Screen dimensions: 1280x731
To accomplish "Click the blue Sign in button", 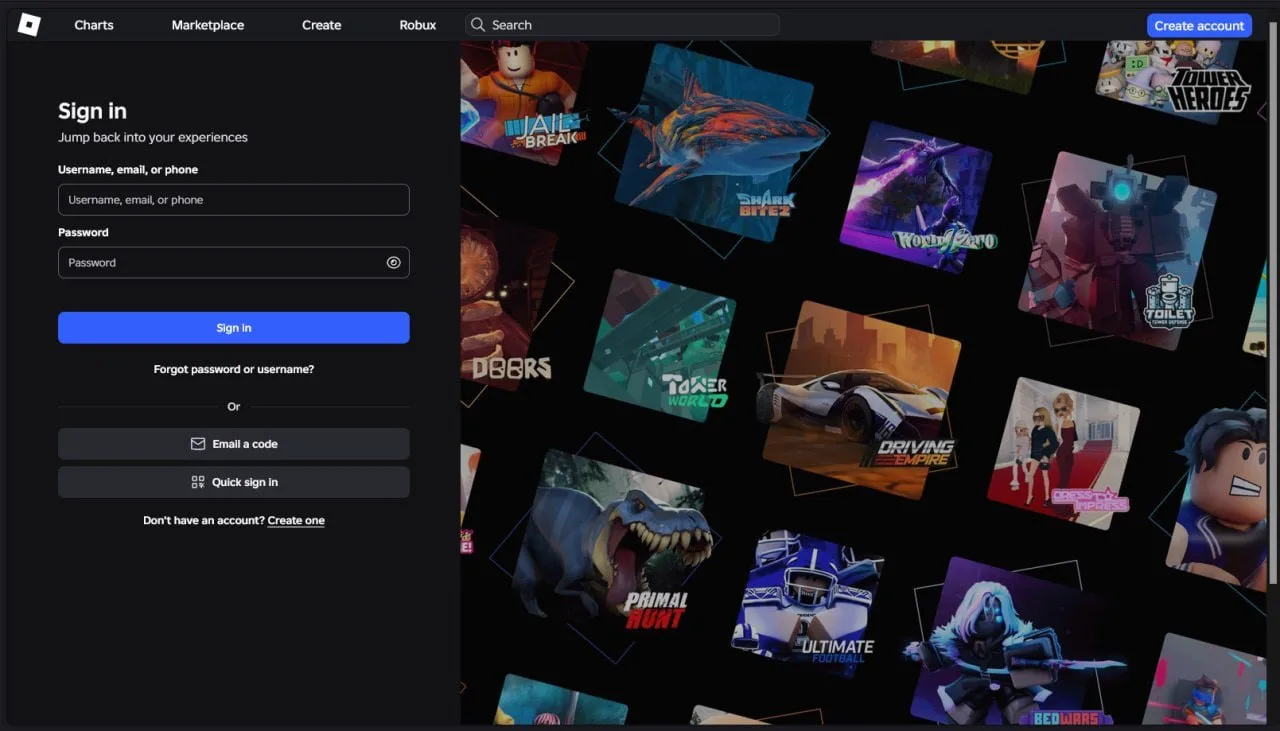I will tap(234, 328).
